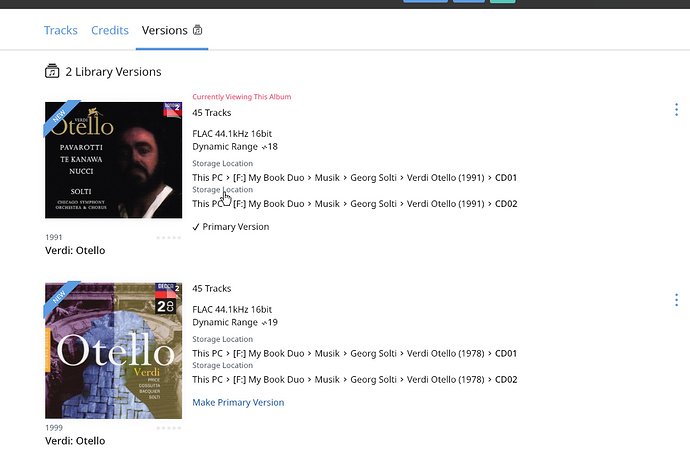690x461 pixels.
Task: Click star rating under 1999 Otello cover
Action: tap(169, 428)
